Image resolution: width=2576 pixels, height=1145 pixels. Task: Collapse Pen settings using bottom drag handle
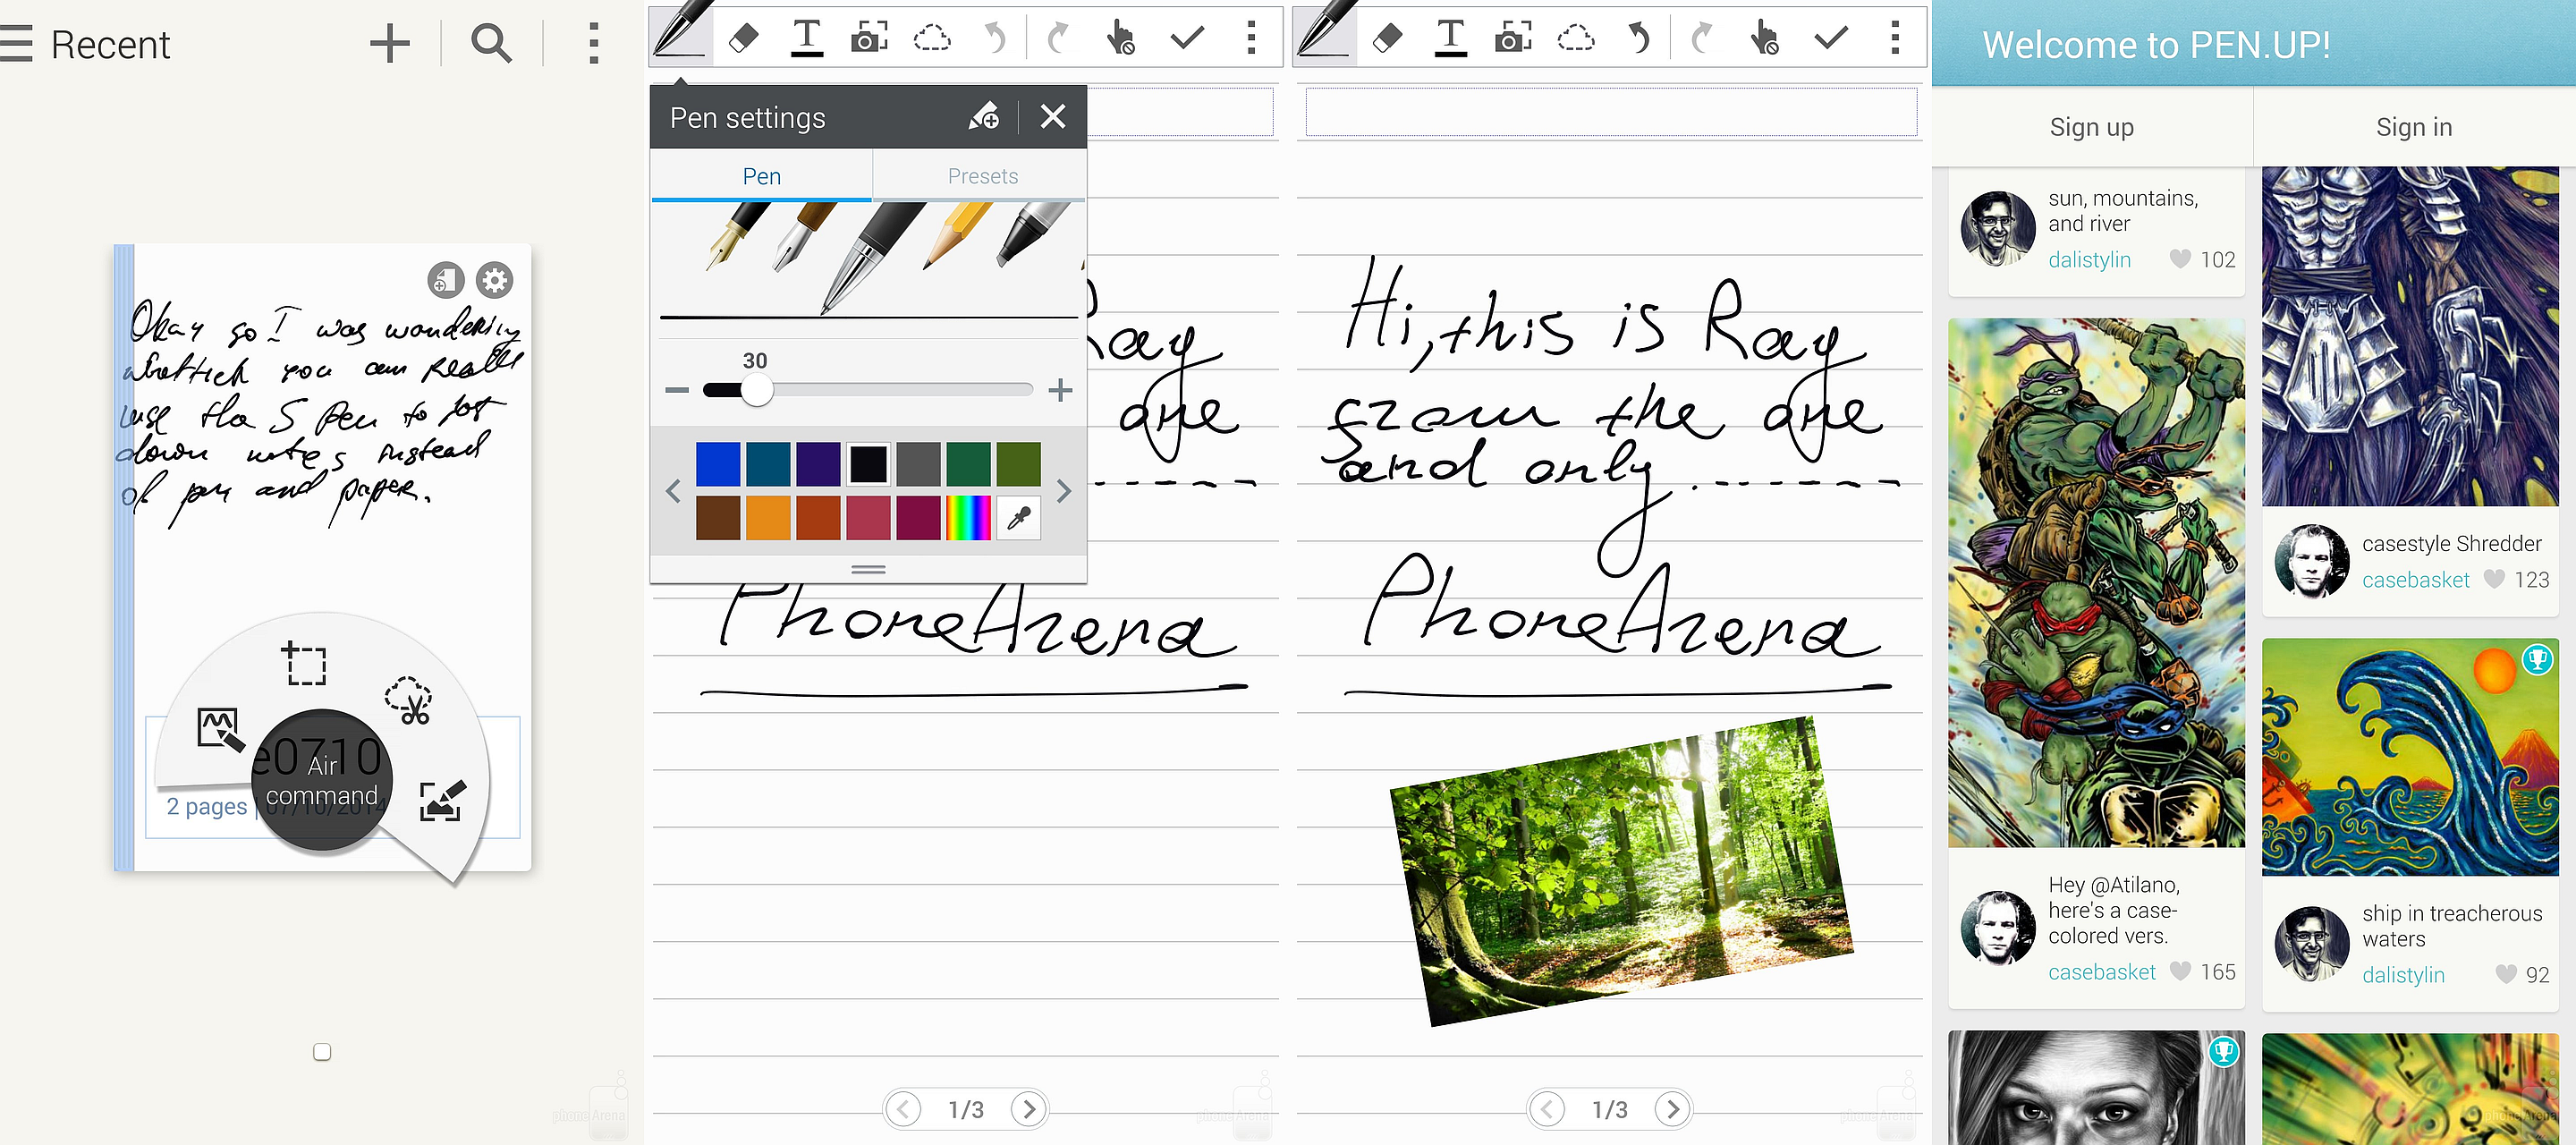click(868, 569)
